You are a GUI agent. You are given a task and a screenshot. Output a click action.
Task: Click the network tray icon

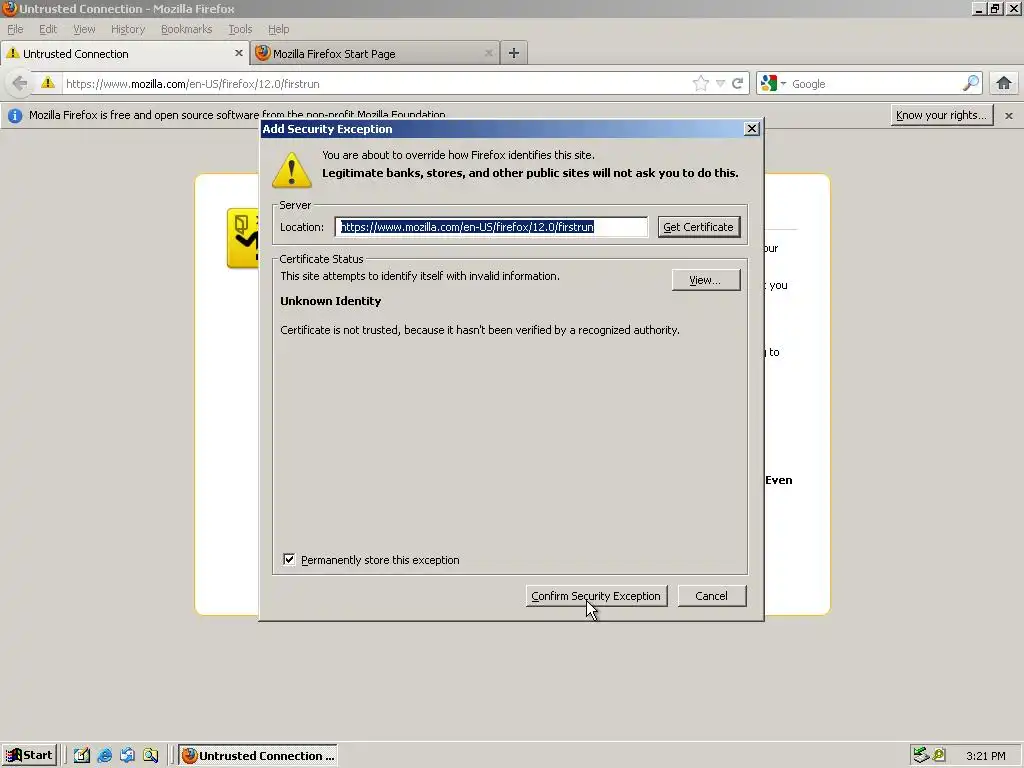coord(921,755)
